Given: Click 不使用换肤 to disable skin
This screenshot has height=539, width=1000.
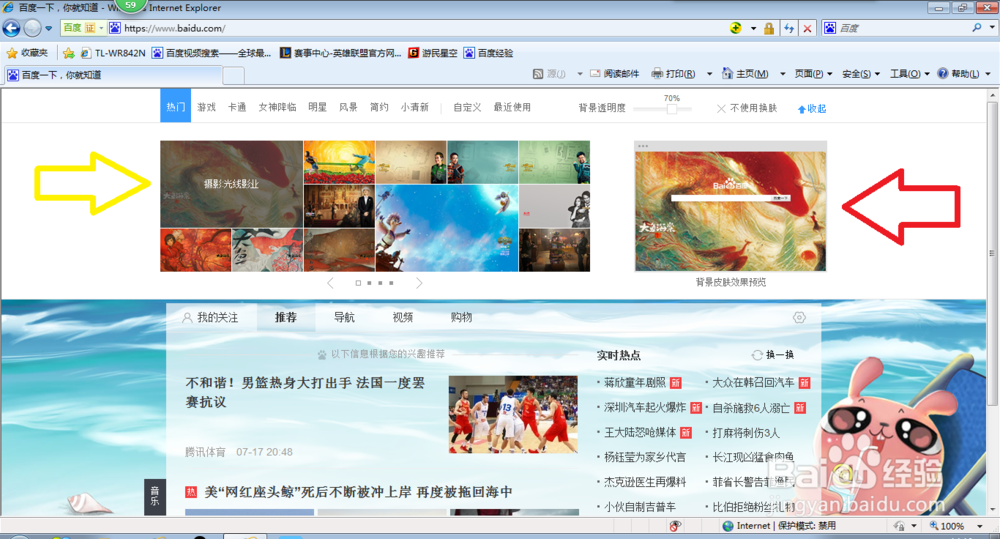Looking at the screenshot, I should tap(747, 108).
